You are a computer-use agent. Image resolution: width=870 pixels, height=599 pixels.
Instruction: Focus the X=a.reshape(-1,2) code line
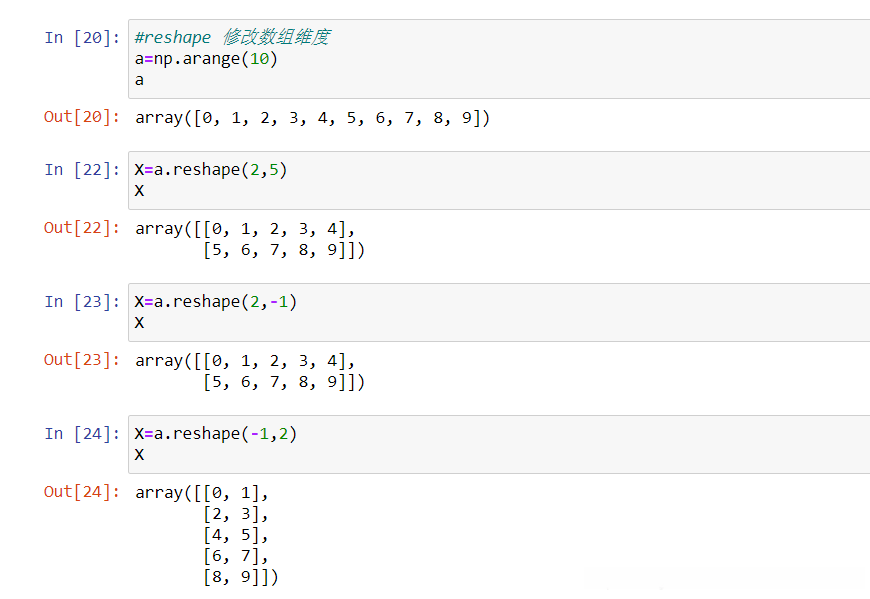[x=215, y=434]
